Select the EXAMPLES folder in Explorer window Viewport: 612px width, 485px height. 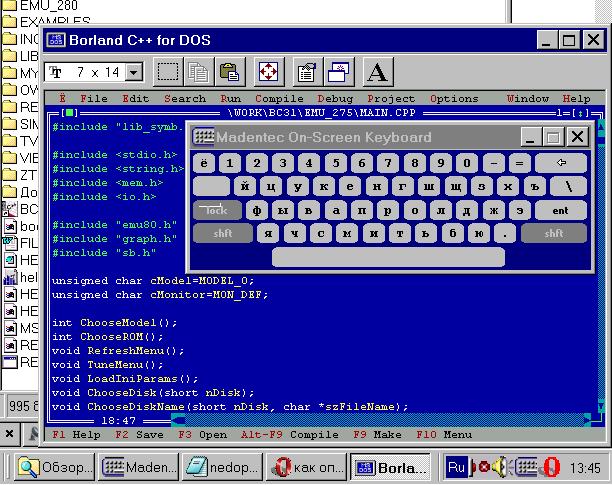[x=47, y=21]
